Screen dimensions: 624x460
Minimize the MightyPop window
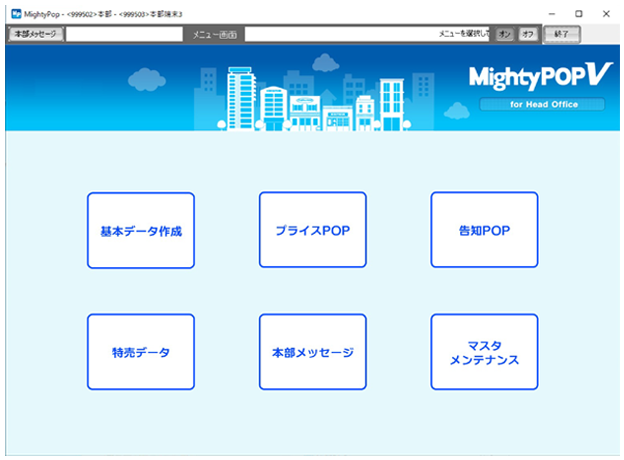(x=549, y=13)
